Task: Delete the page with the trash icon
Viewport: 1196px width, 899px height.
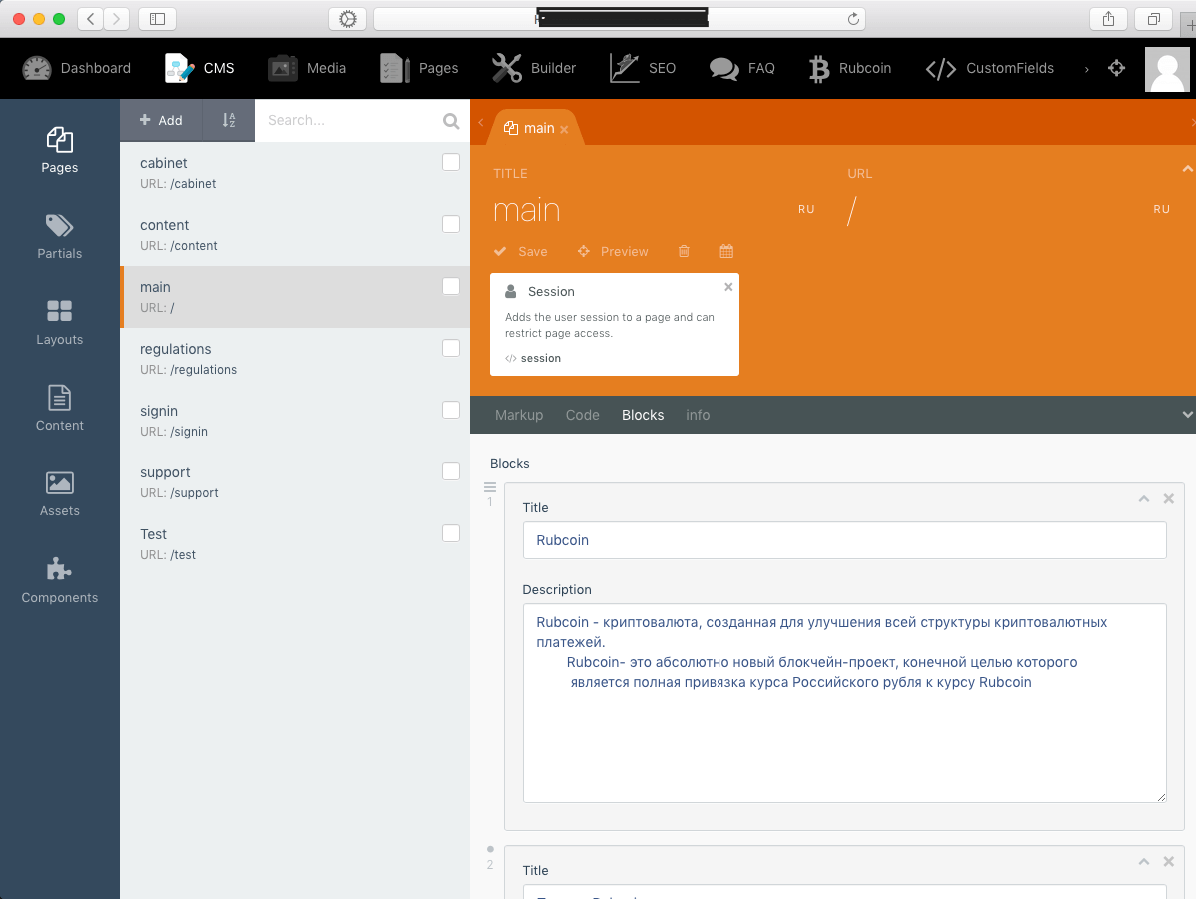Action: pyautogui.click(x=684, y=252)
